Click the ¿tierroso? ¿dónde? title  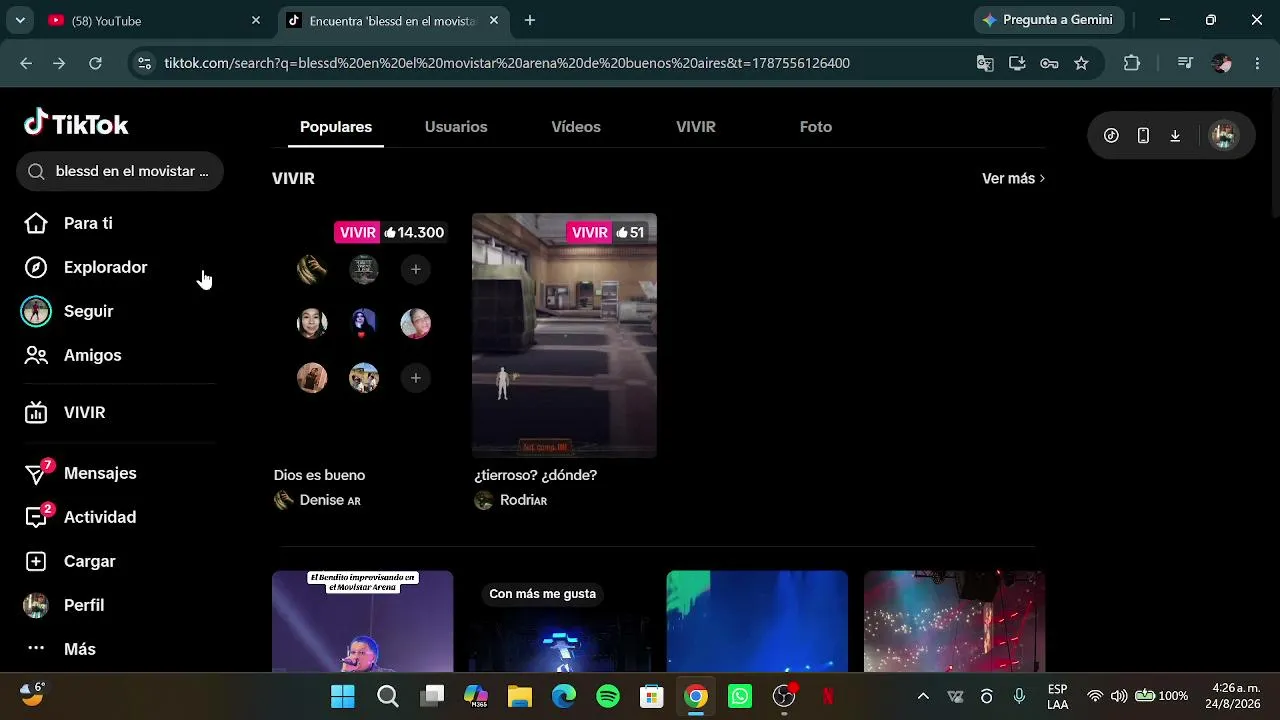(535, 475)
